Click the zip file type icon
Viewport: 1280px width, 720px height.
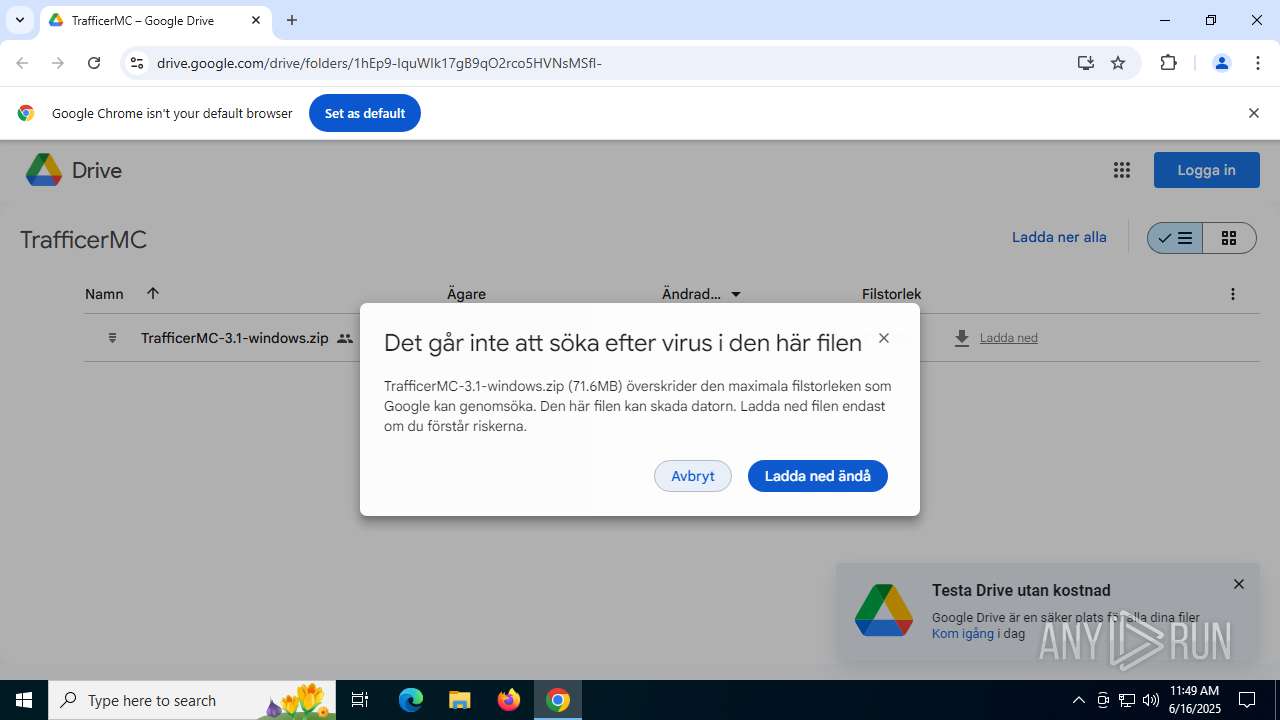[x=112, y=338]
